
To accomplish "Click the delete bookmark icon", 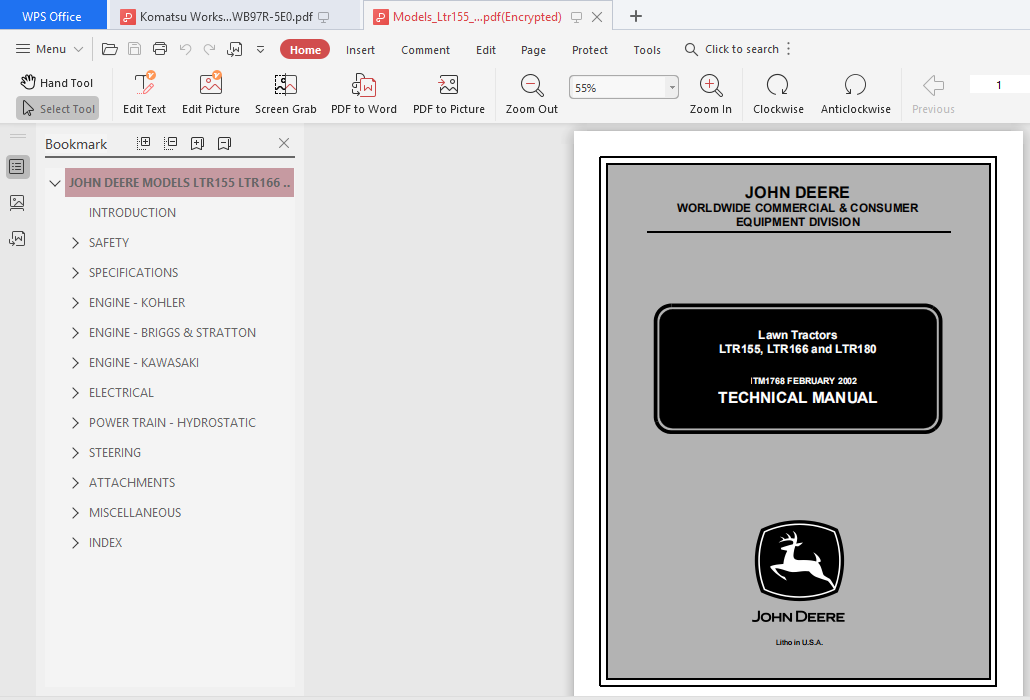I will (224, 143).
